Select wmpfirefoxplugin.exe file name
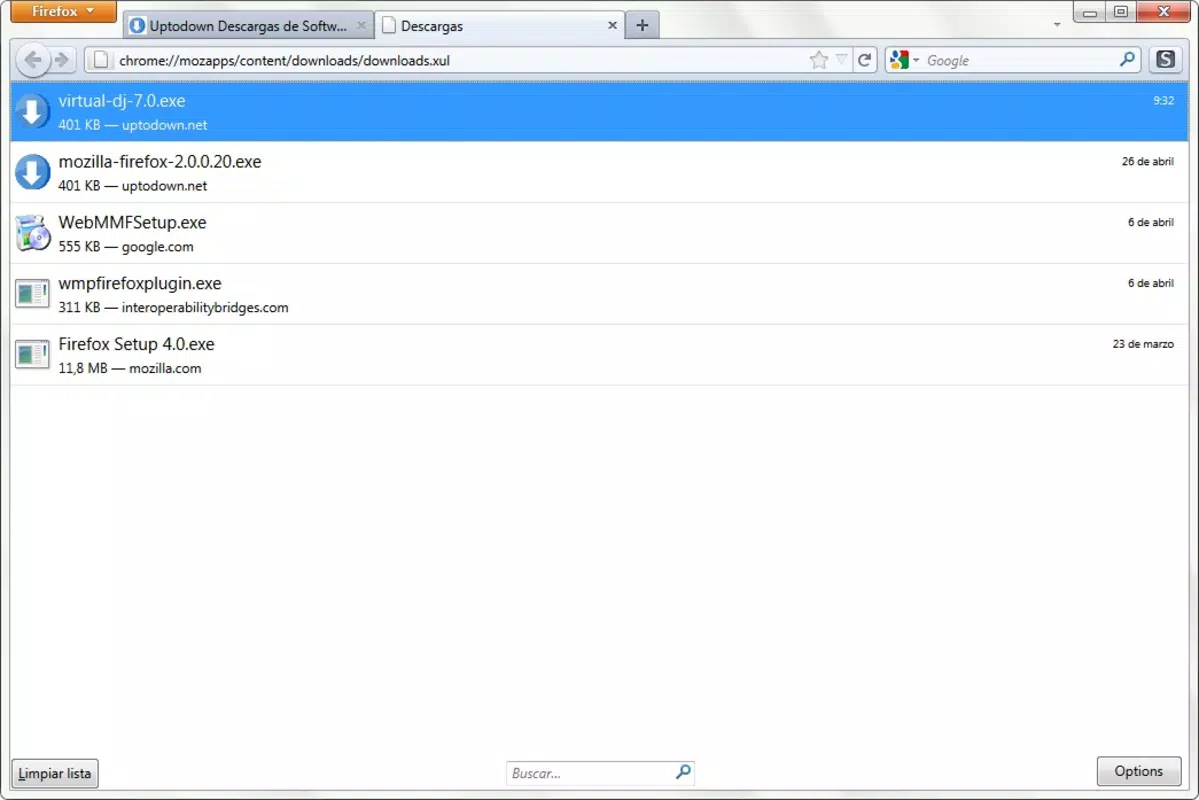The height and width of the screenshot is (800, 1199). (x=140, y=283)
